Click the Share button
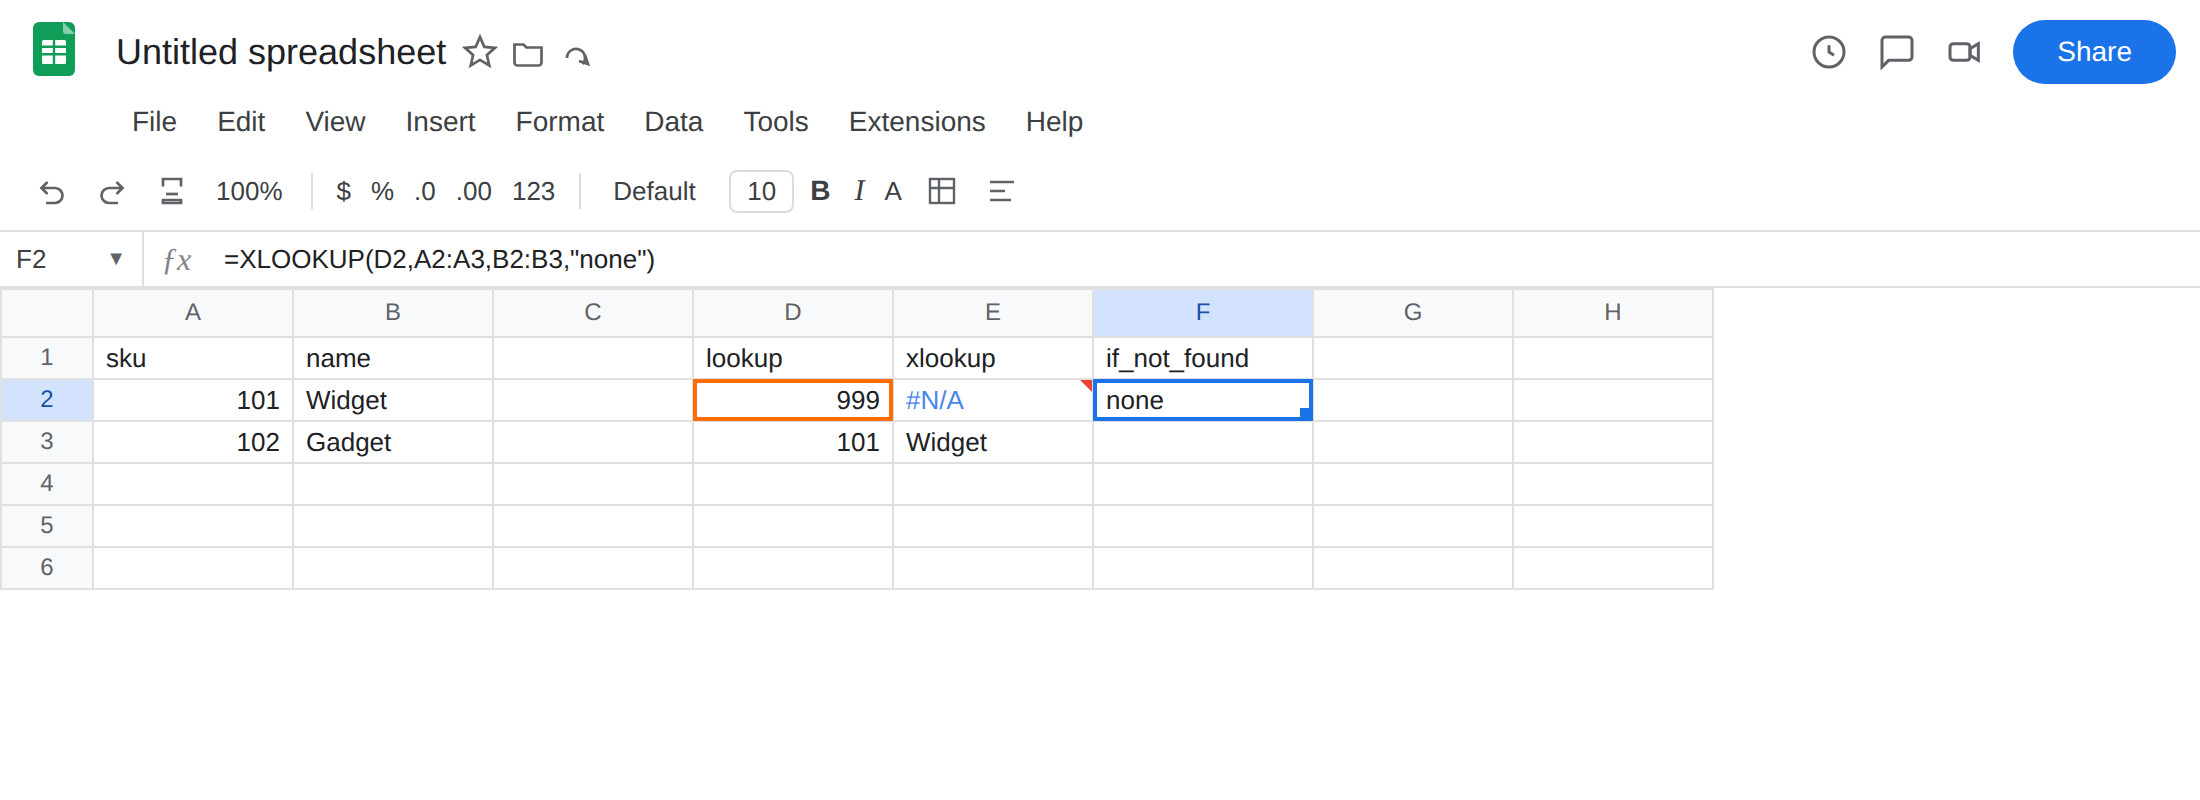2200x800 pixels. 2094,52
